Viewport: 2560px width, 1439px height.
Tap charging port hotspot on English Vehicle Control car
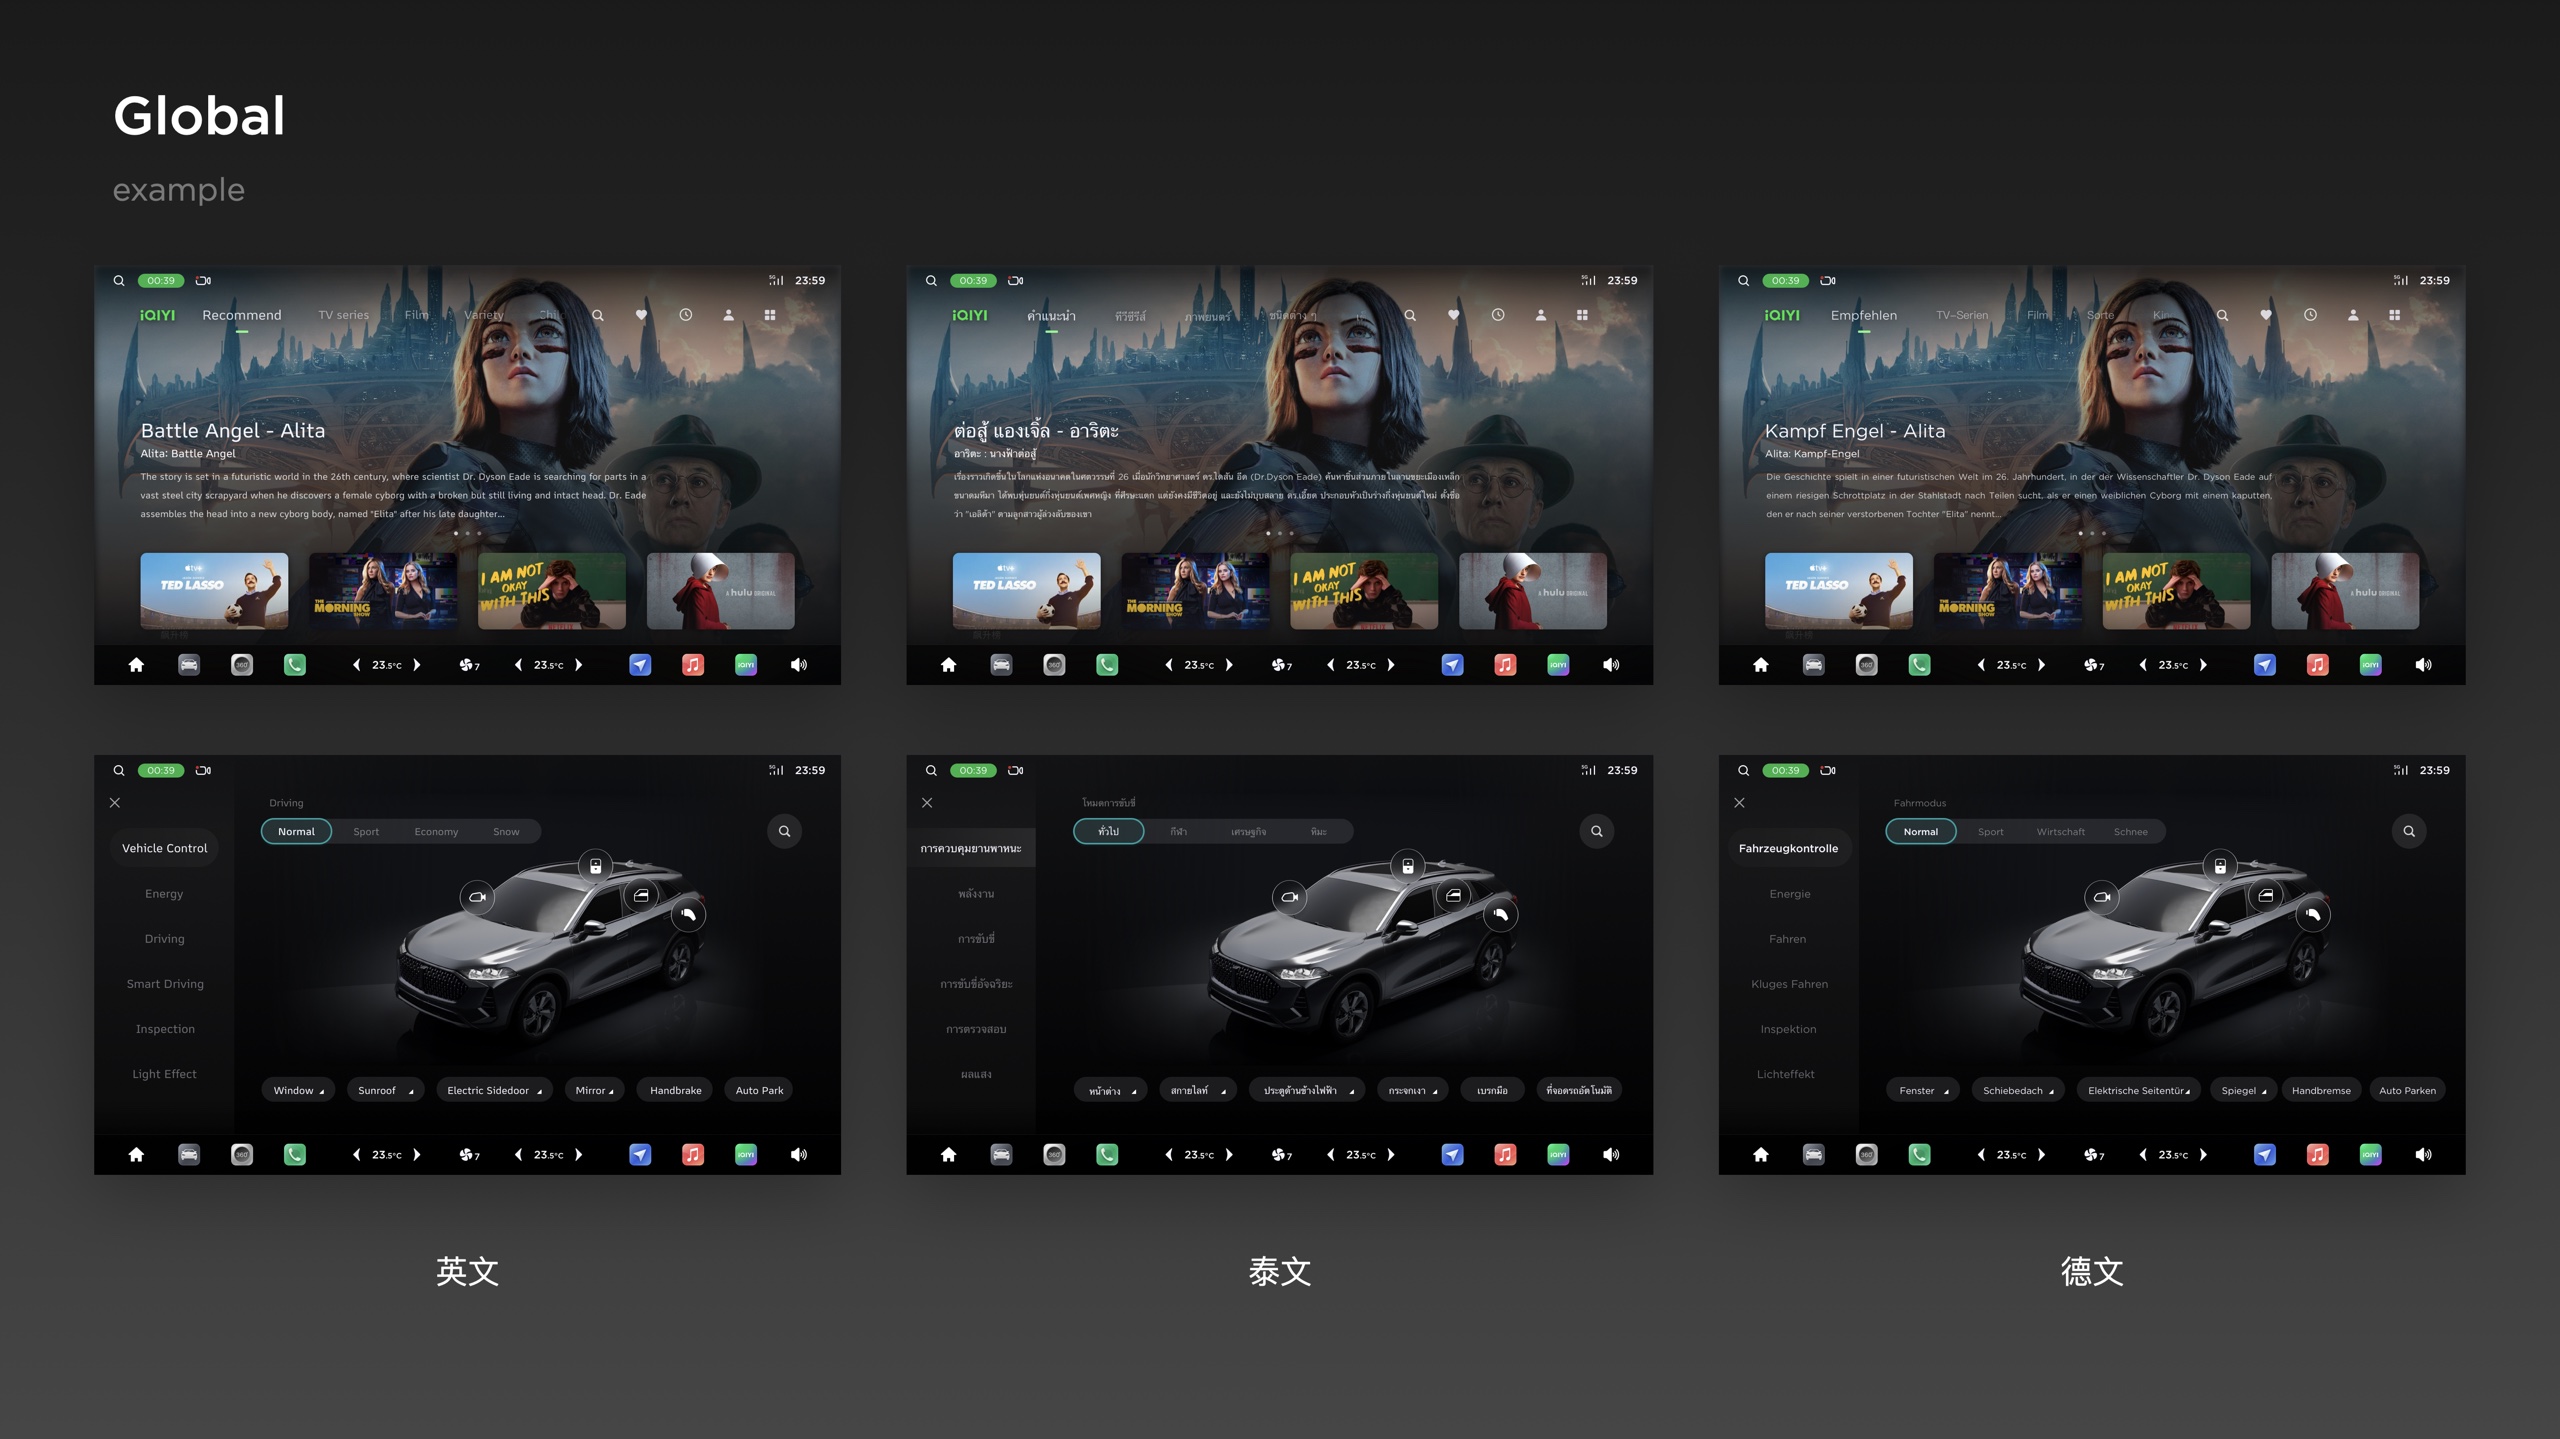(688, 914)
